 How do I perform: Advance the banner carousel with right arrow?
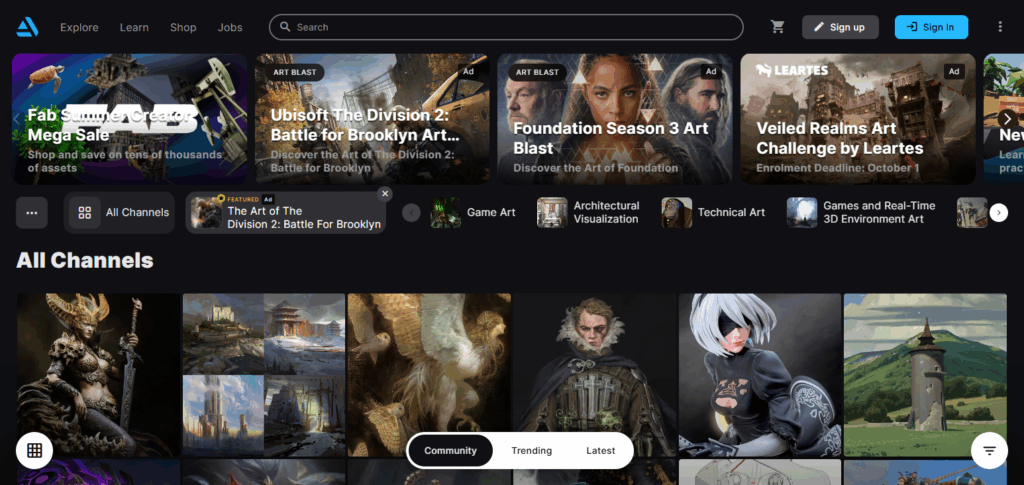click(x=1007, y=119)
